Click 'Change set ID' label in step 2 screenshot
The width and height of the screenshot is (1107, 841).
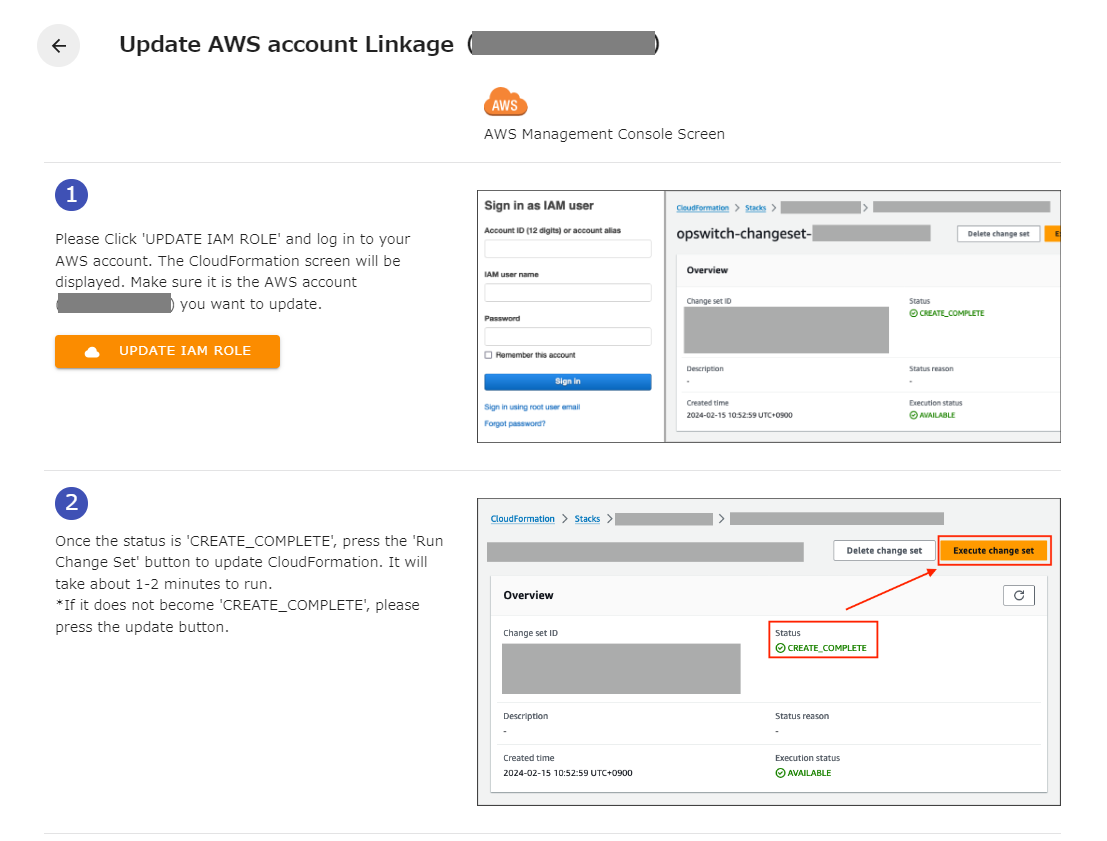[x=530, y=633]
